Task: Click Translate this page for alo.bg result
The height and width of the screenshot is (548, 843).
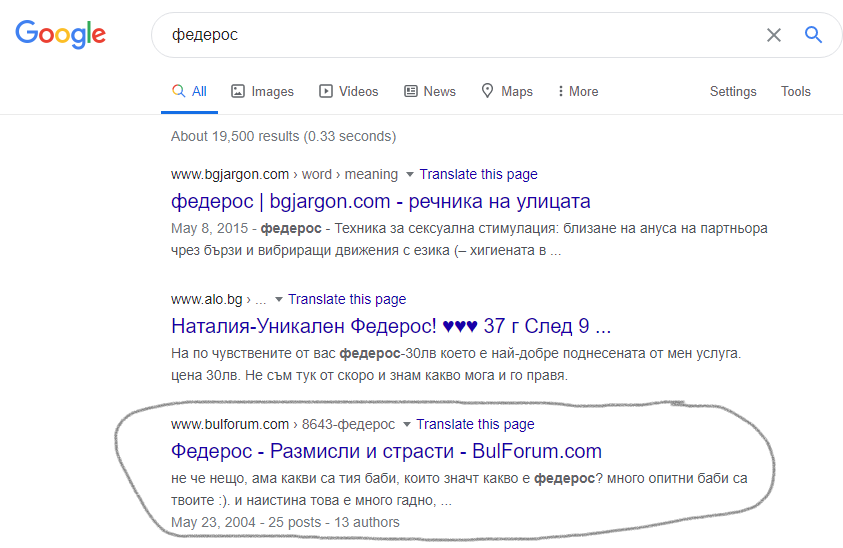Action: [347, 299]
